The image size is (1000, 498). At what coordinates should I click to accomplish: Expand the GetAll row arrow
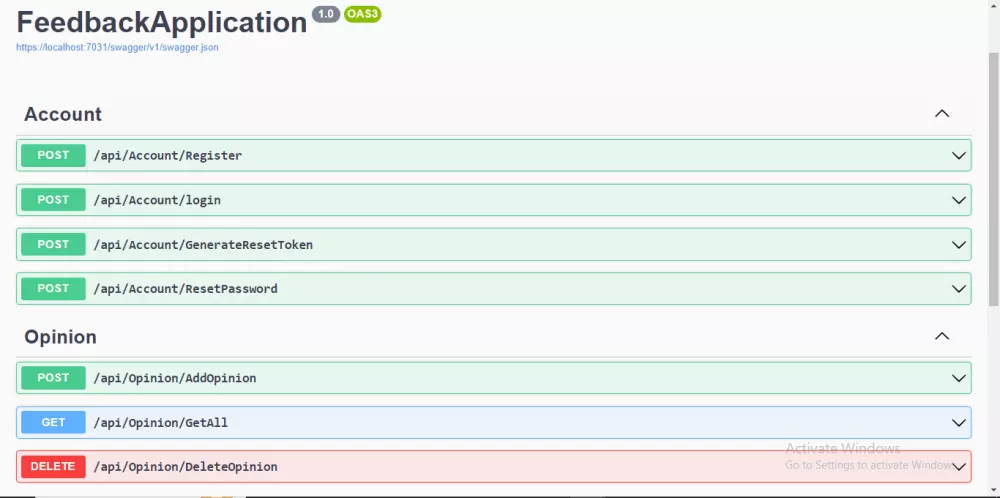[x=959, y=422]
